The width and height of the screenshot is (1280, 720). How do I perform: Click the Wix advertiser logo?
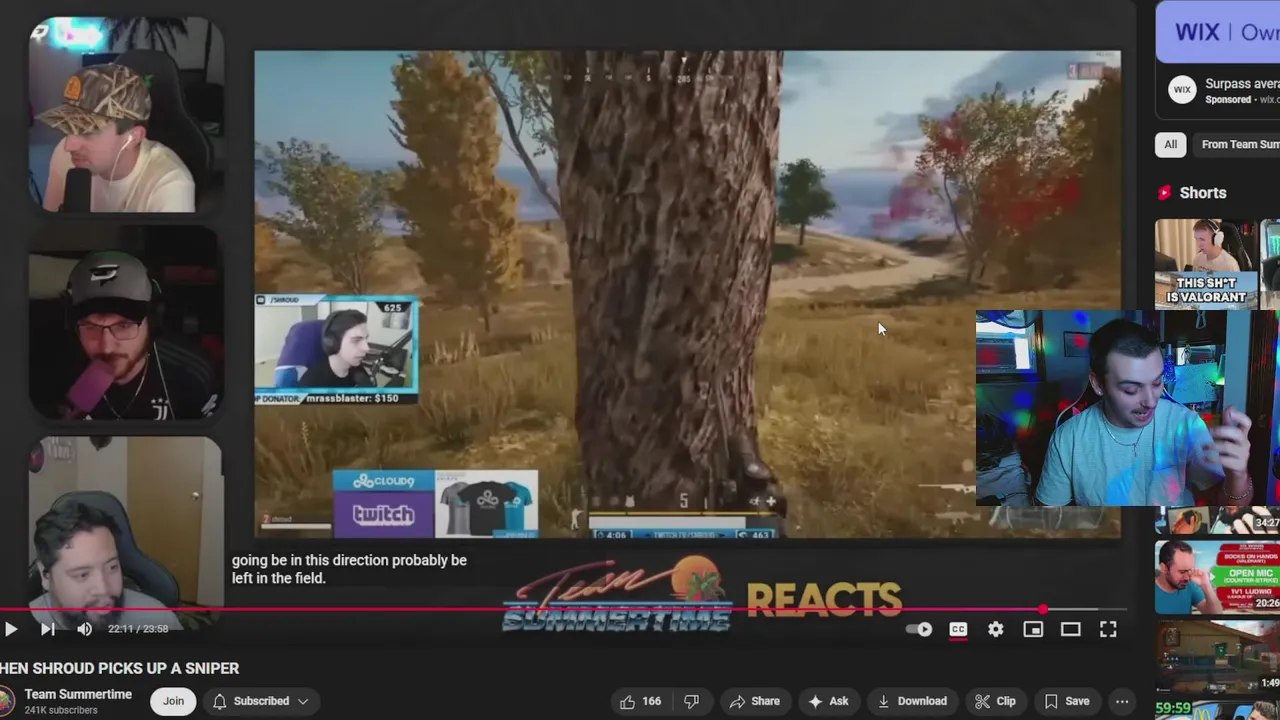click(x=1182, y=91)
